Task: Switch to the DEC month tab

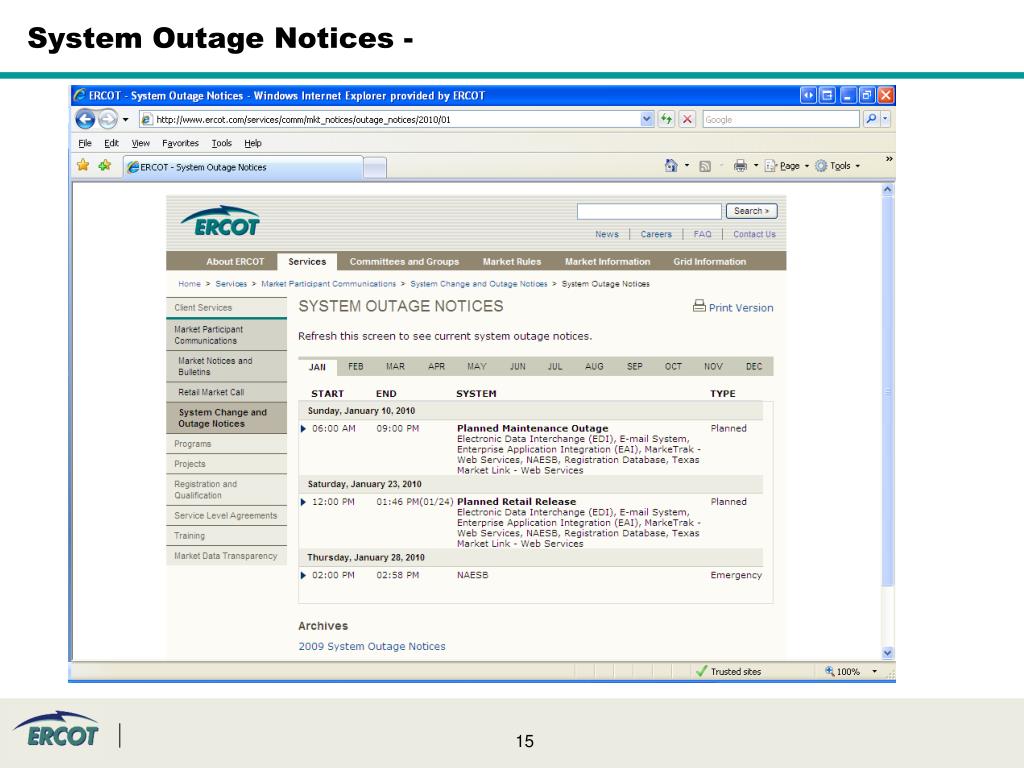Action: pos(754,366)
